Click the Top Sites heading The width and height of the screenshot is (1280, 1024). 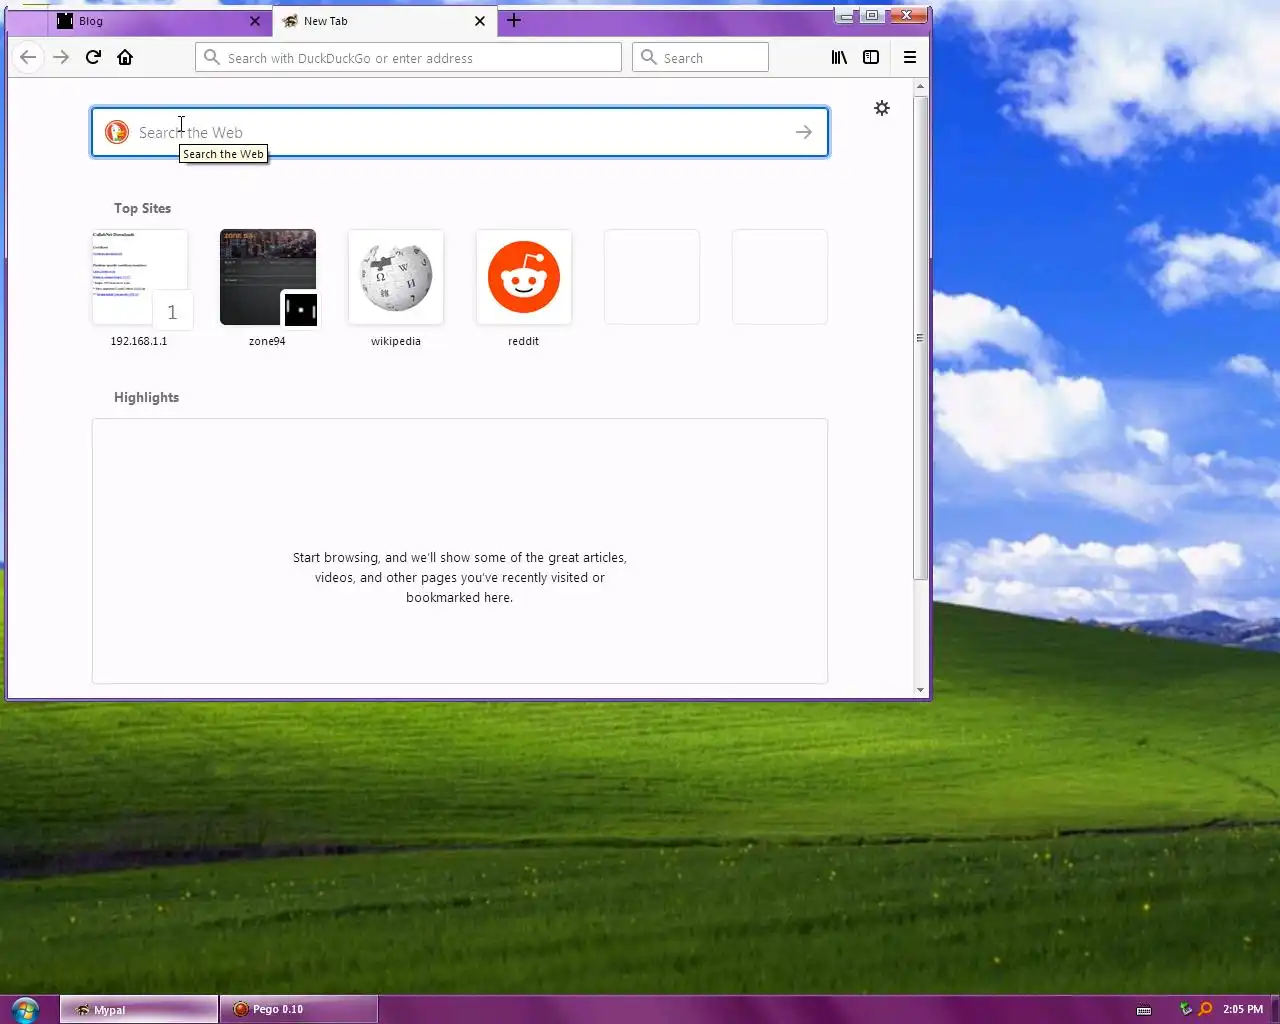[x=142, y=208]
